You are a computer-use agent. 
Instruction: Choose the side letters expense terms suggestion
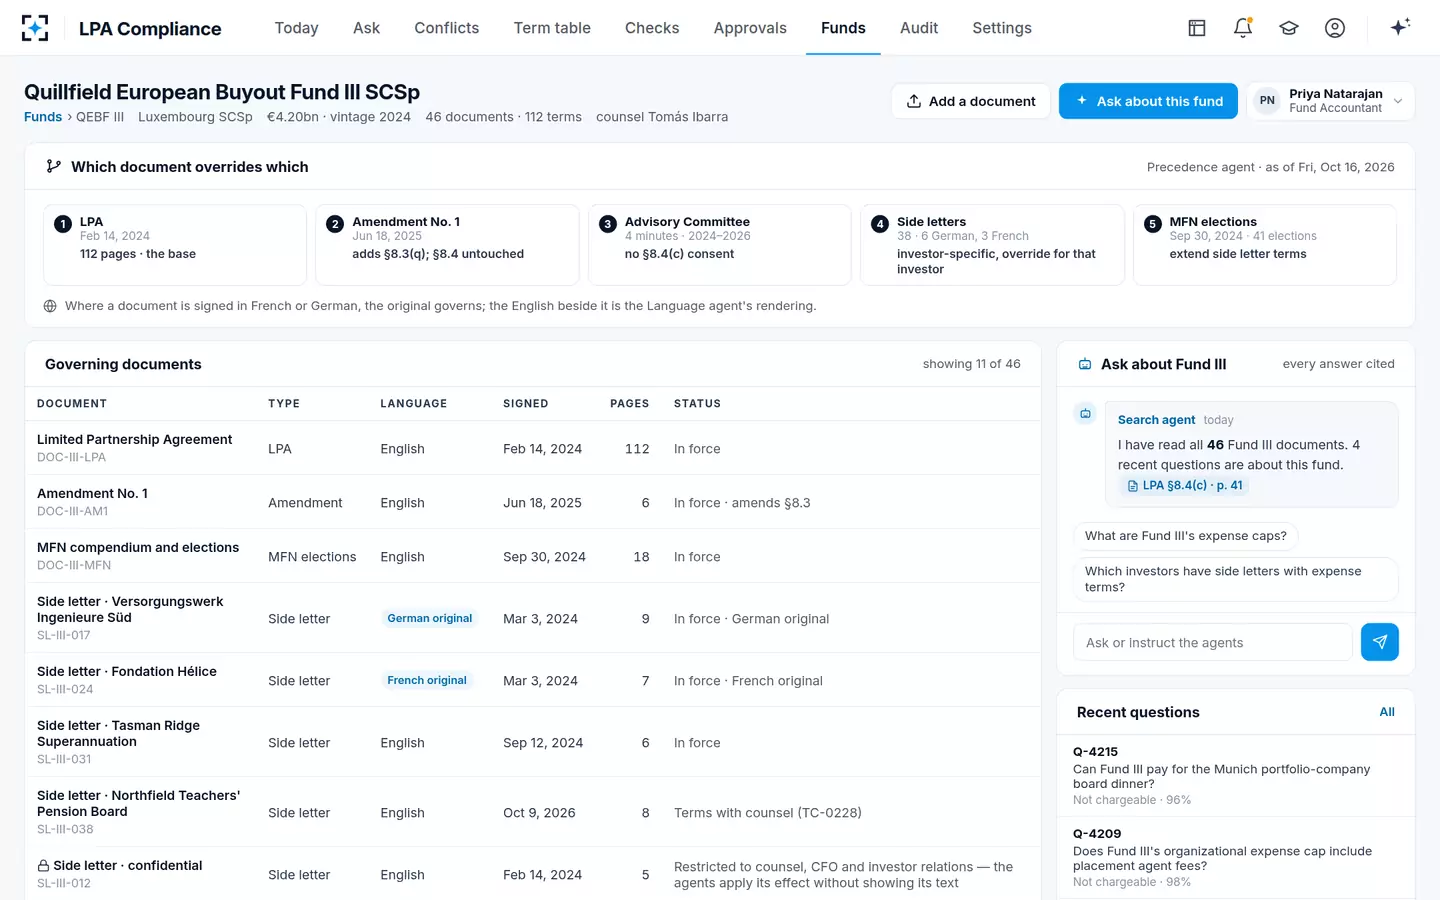point(1236,579)
